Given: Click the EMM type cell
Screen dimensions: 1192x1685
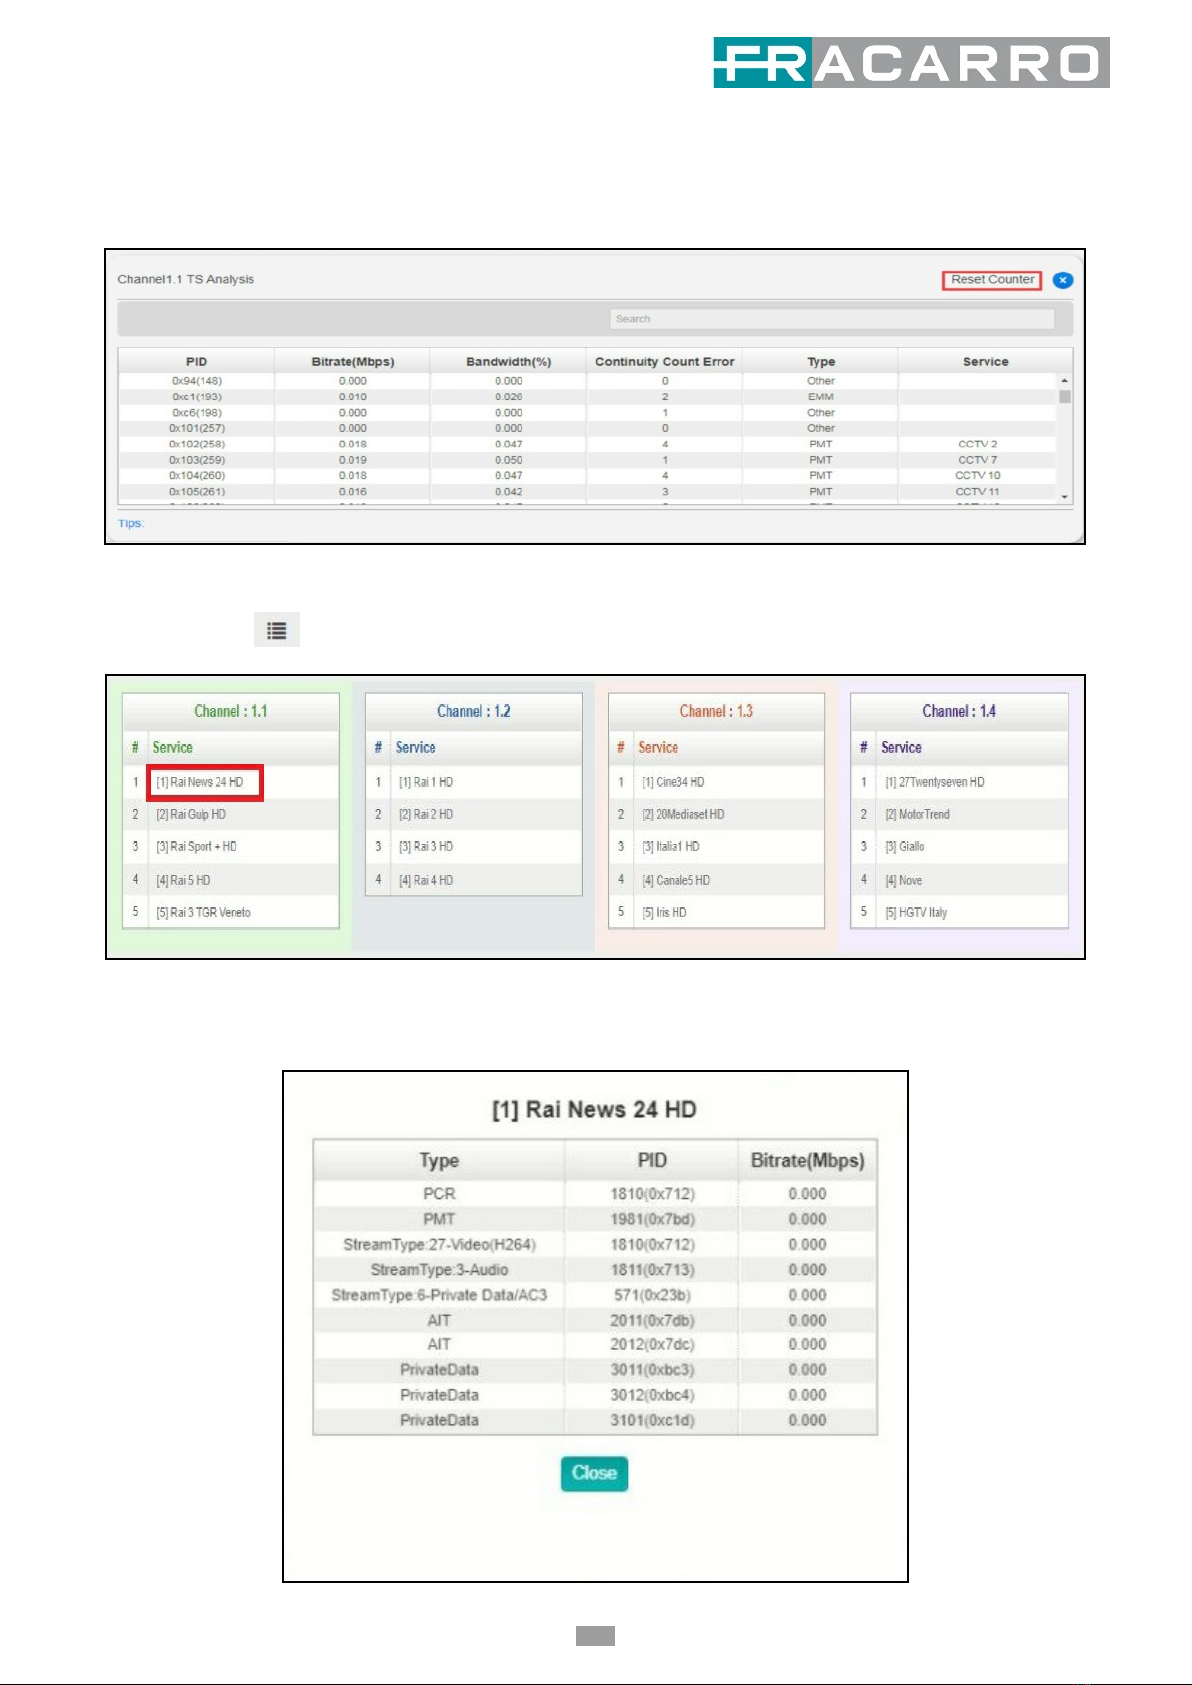Looking at the screenshot, I should [821, 397].
